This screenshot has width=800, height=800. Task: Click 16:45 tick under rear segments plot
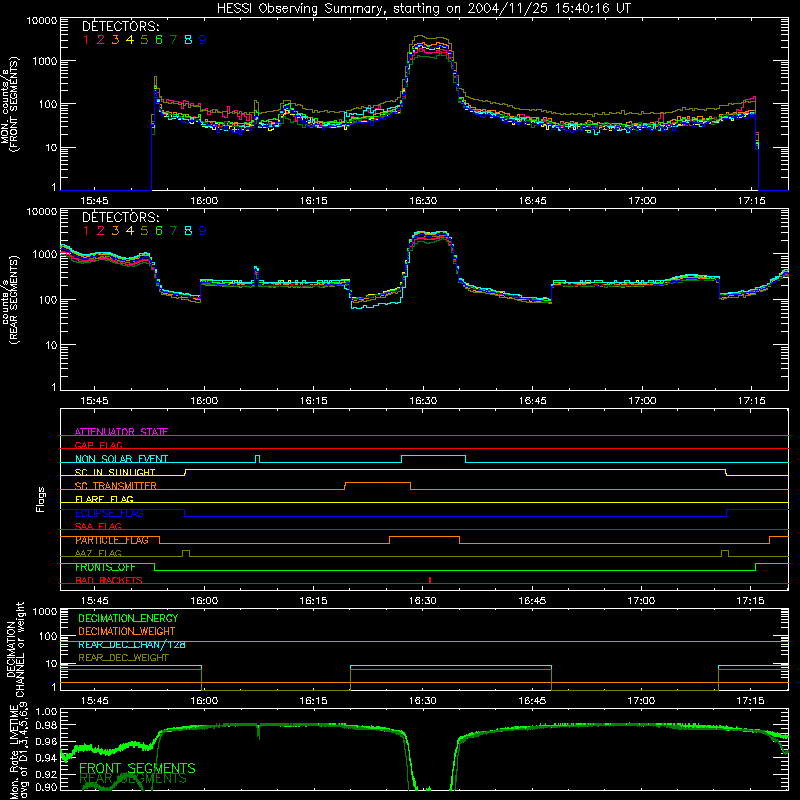point(533,401)
